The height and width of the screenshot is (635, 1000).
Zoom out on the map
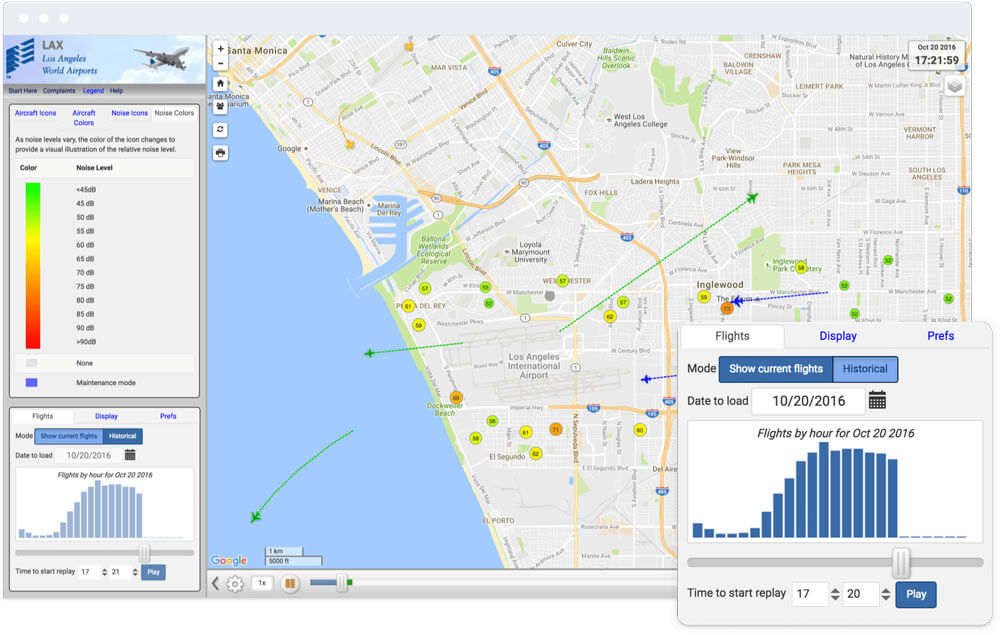pyautogui.click(x=220, y=64)
